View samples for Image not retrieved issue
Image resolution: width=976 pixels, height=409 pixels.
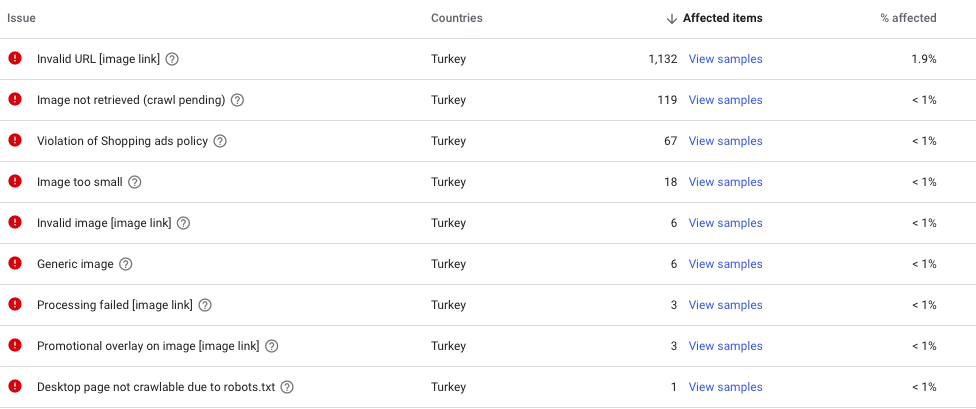tap(725, 100)
